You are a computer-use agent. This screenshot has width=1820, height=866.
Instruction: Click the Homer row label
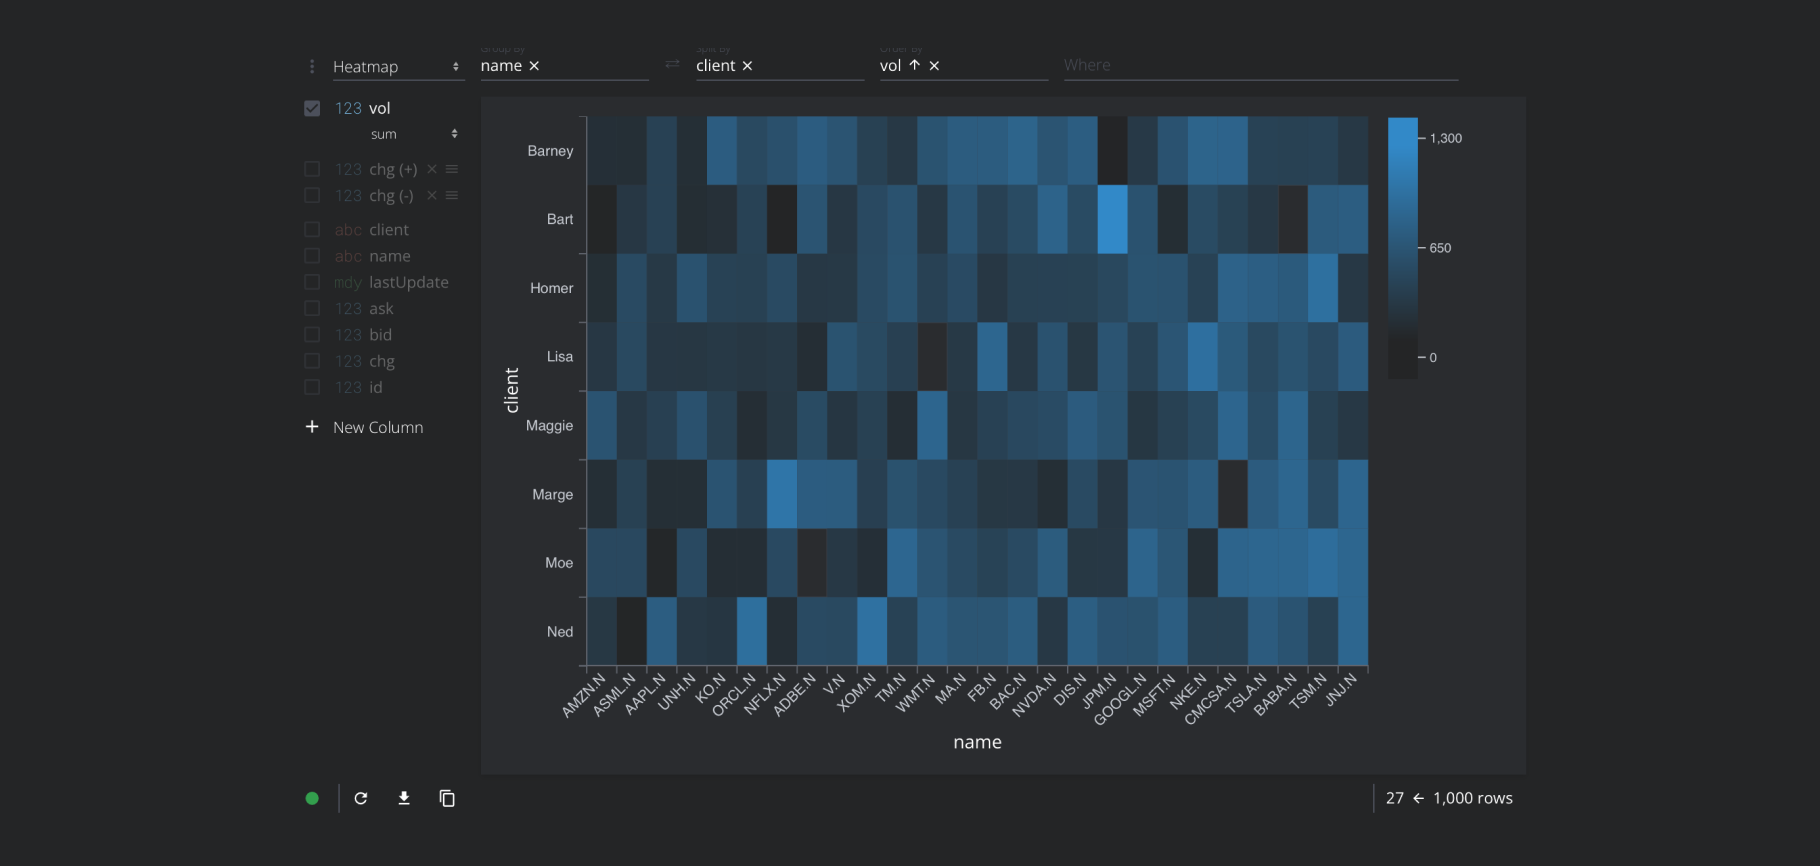[x=552, y=288]
